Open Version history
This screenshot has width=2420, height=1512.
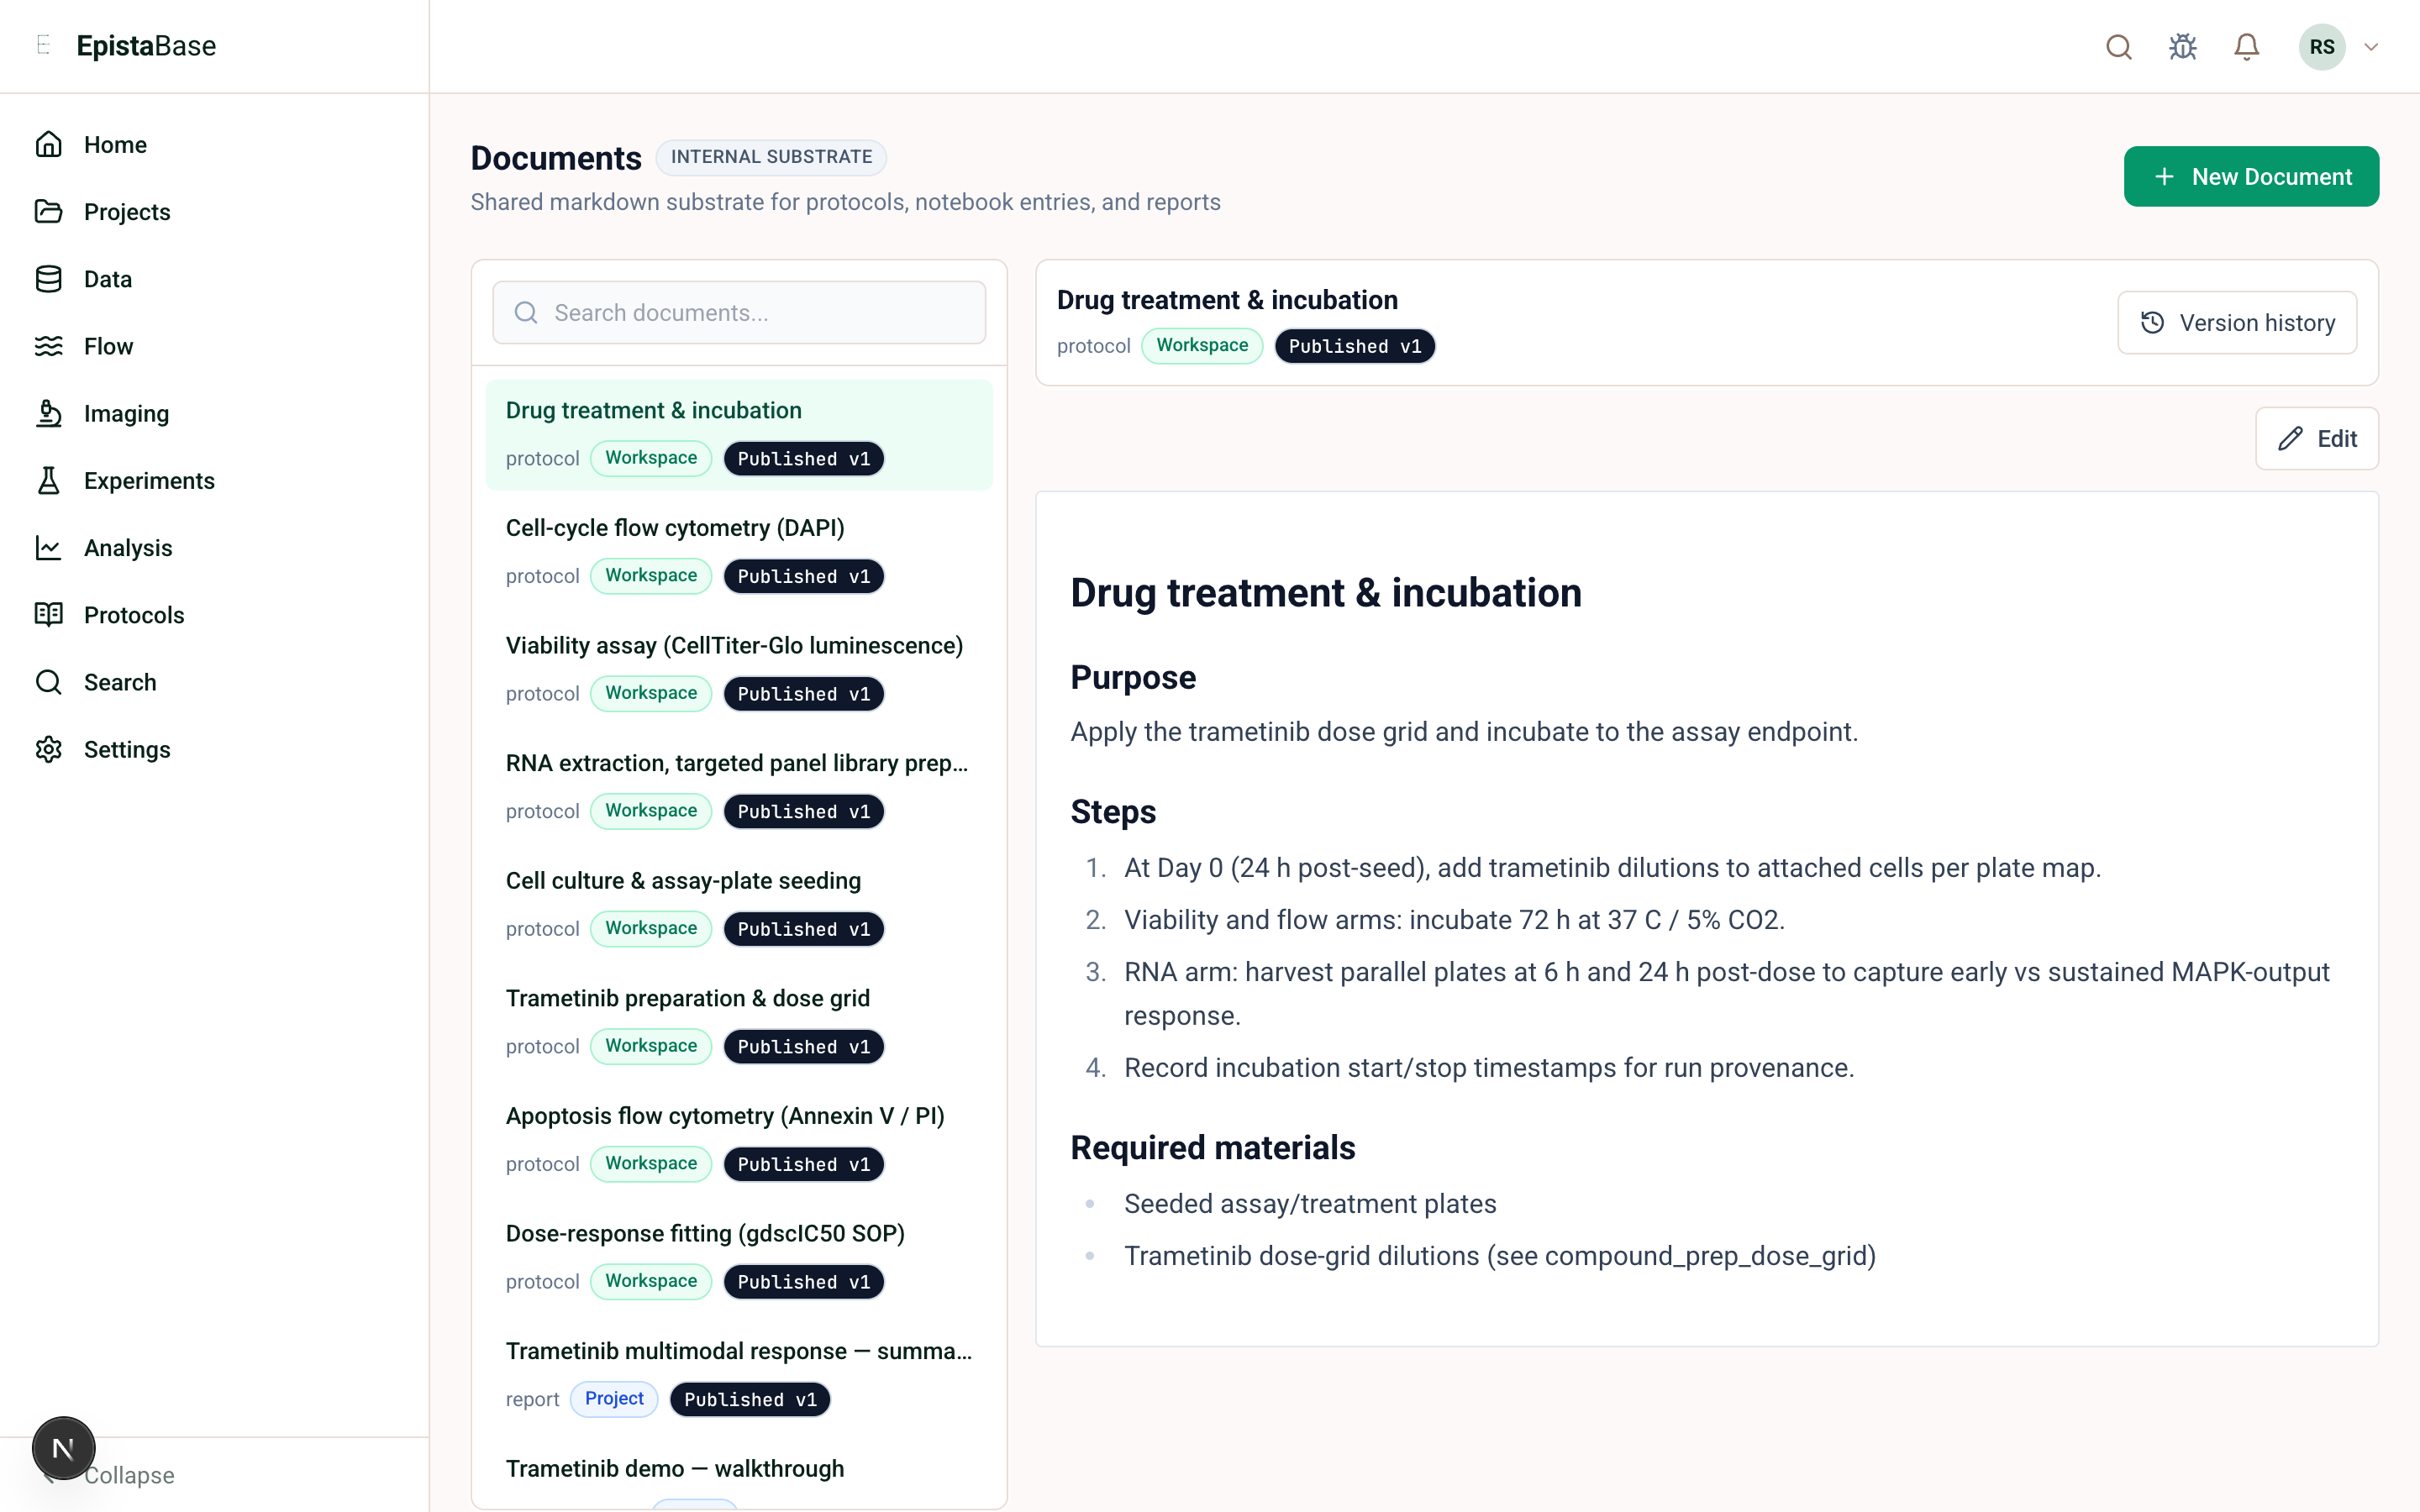click(2236, 323)
